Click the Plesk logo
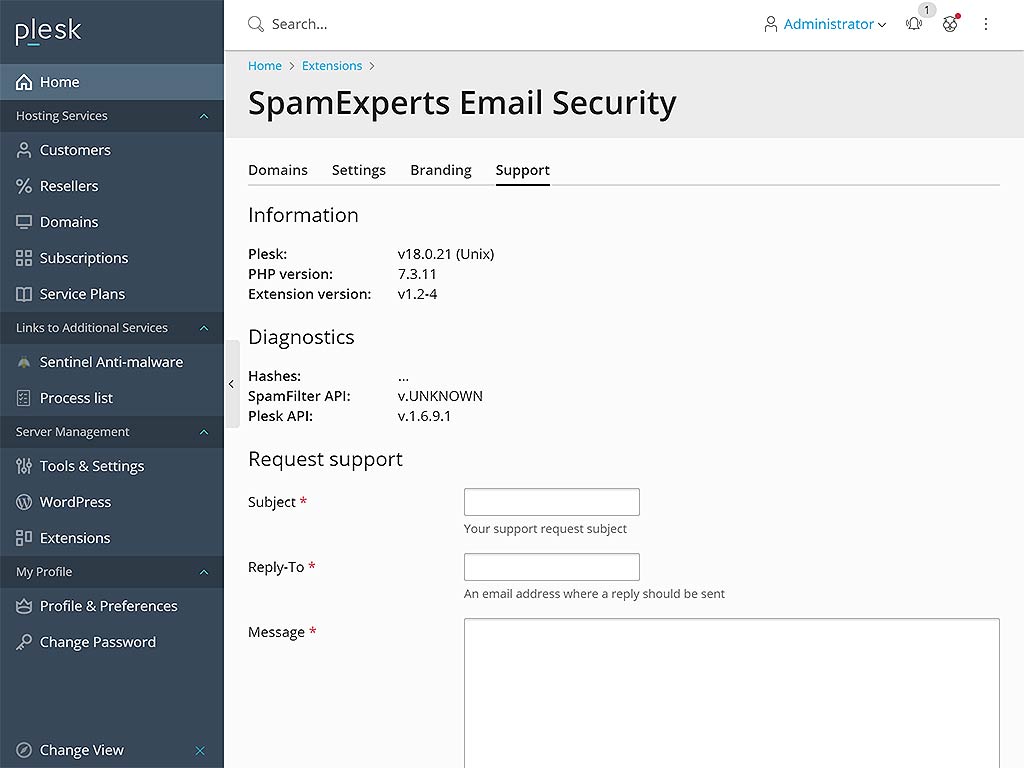The height and width of the screenshot is (768, 1024). pos(47,31)
